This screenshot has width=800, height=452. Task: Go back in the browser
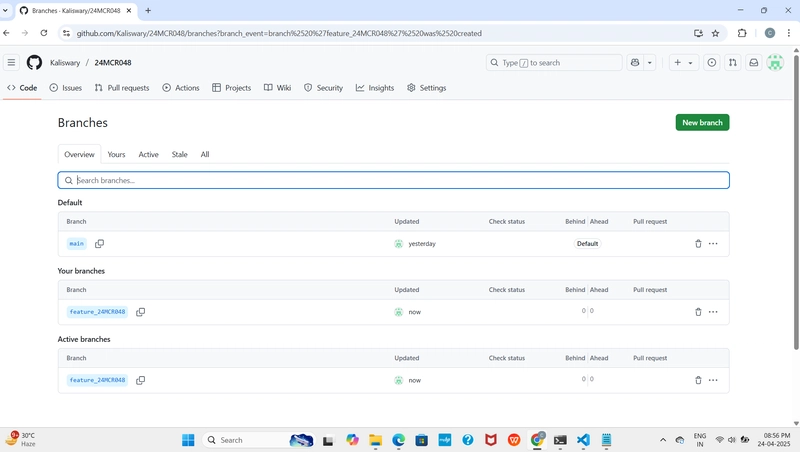[7, 33]
